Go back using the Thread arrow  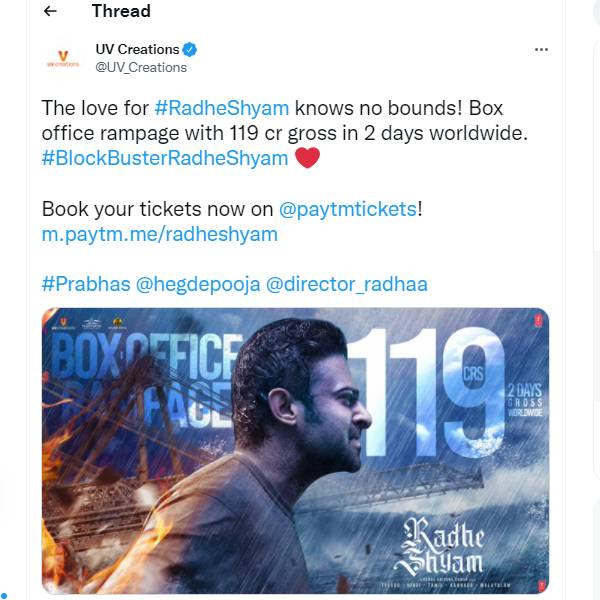click(50, 11)
